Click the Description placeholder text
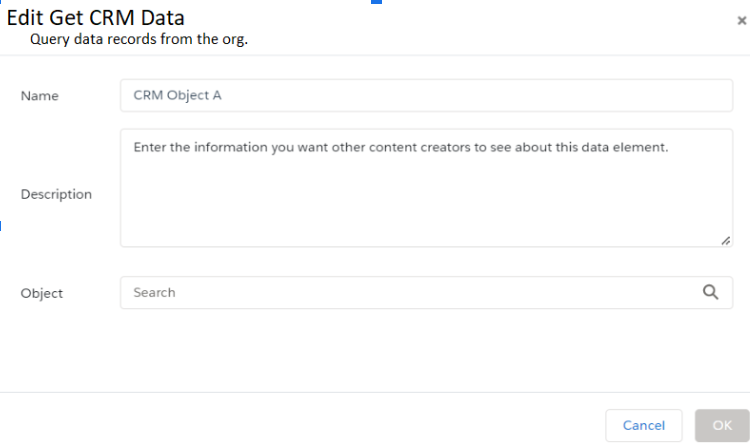This screenshot has width=750, height=444. point(400,146)
